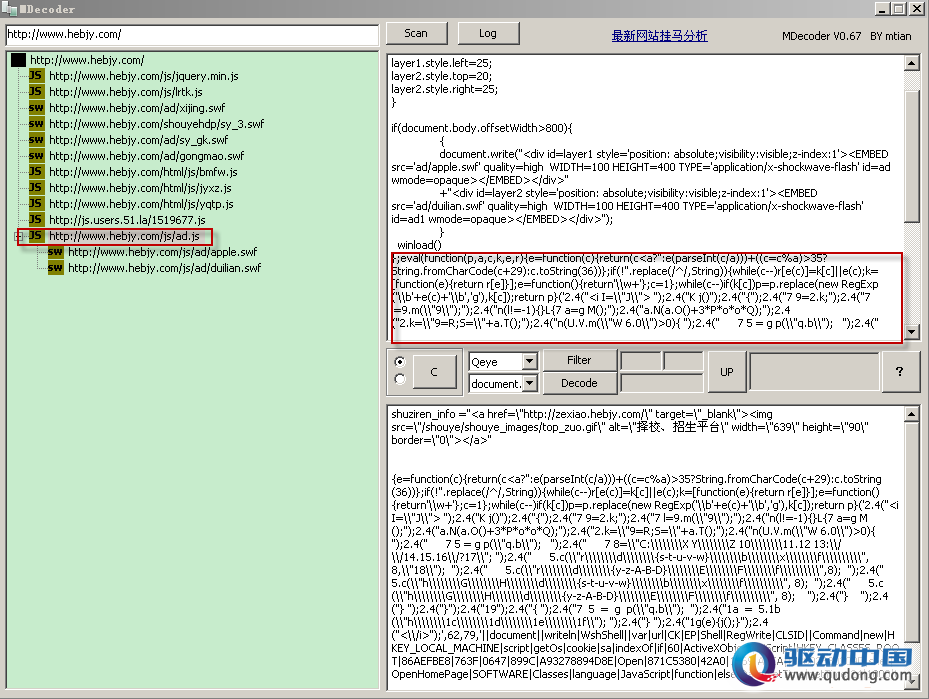Click the UP button
929x699 pixels.
coord(727,372)
